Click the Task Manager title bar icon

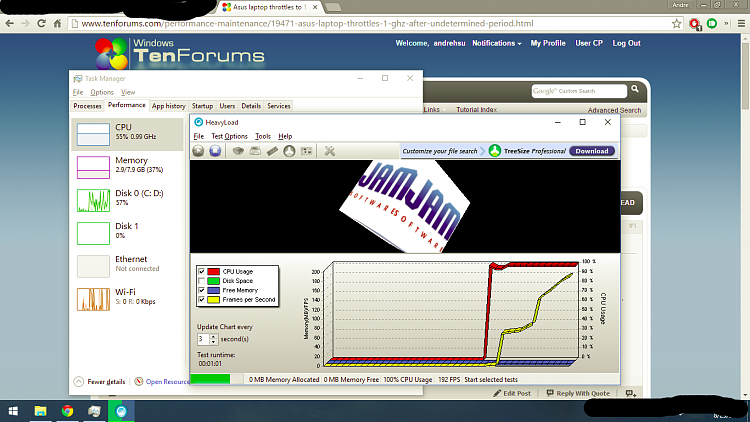77,78
